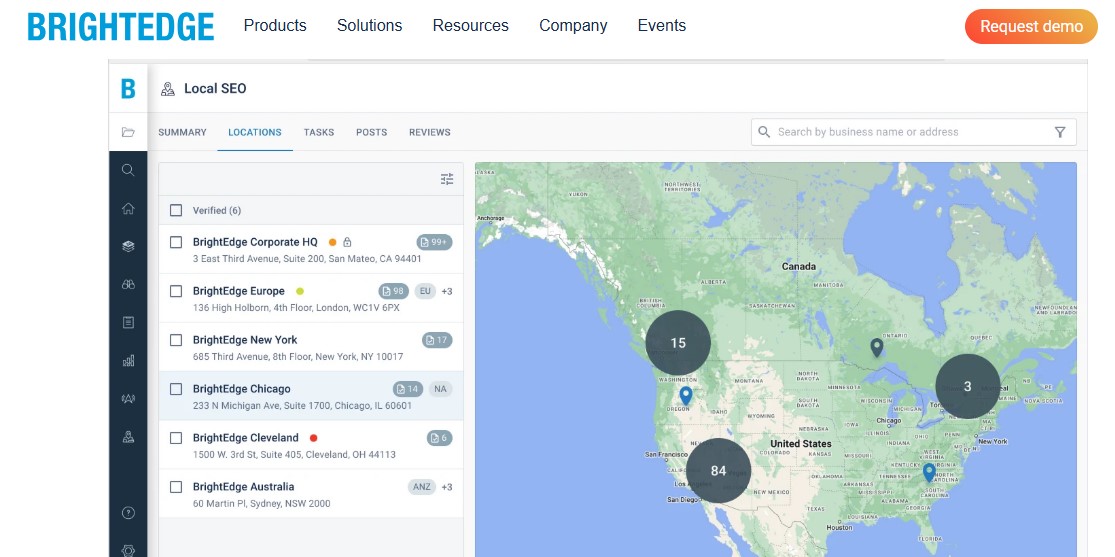Check the BrightEdge New York checkbox

click(176, 340)
